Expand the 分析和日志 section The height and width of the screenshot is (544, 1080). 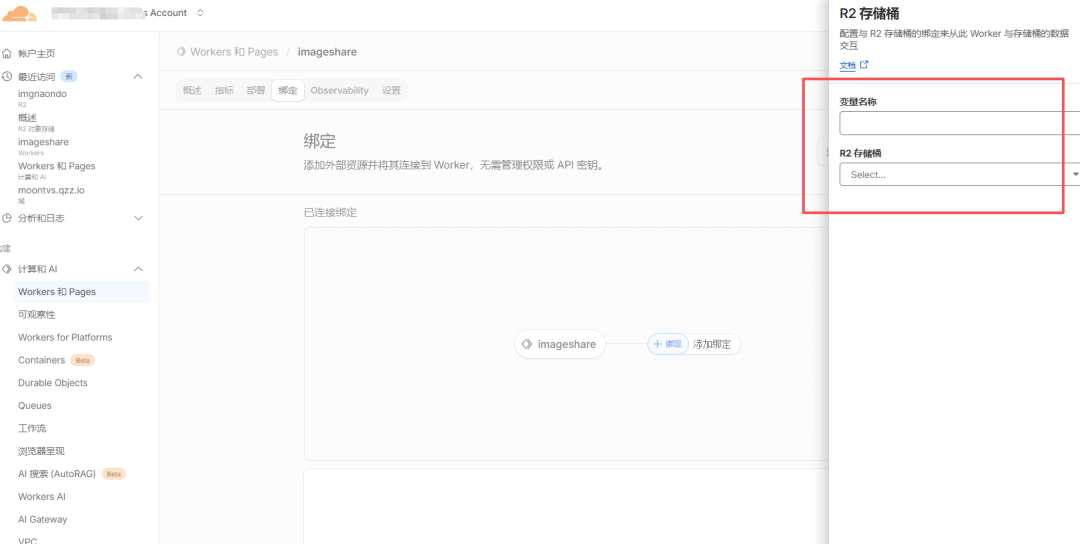pyautogui.click(x=138, y=218)
